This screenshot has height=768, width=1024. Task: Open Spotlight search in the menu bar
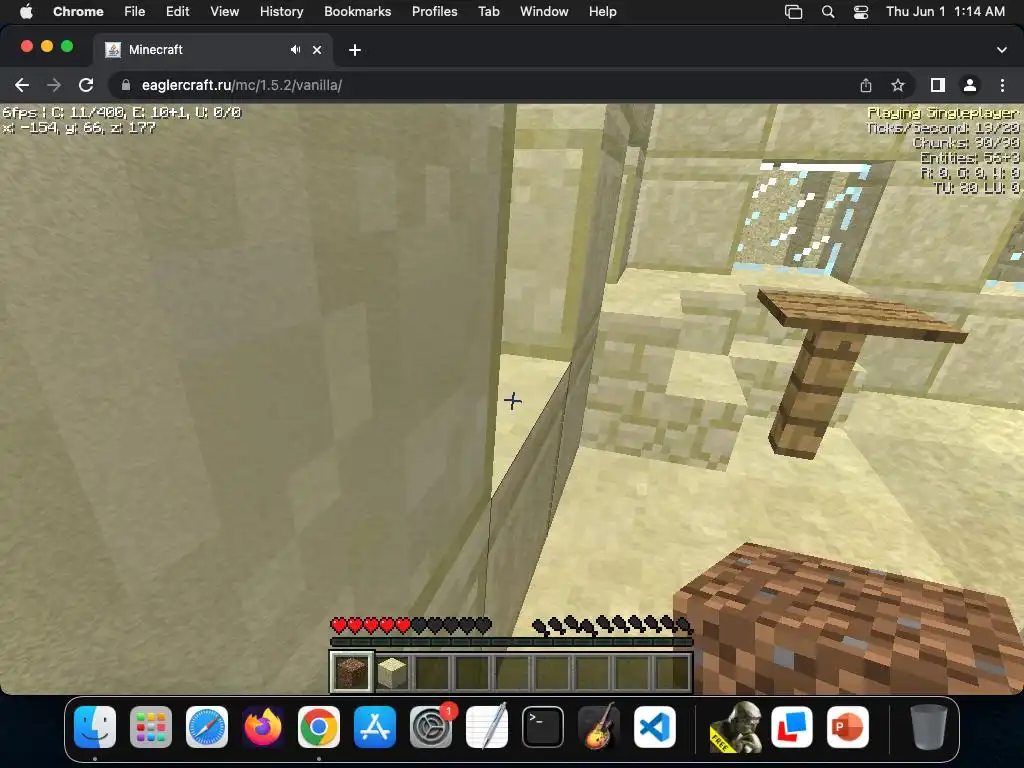click(827, 11)
